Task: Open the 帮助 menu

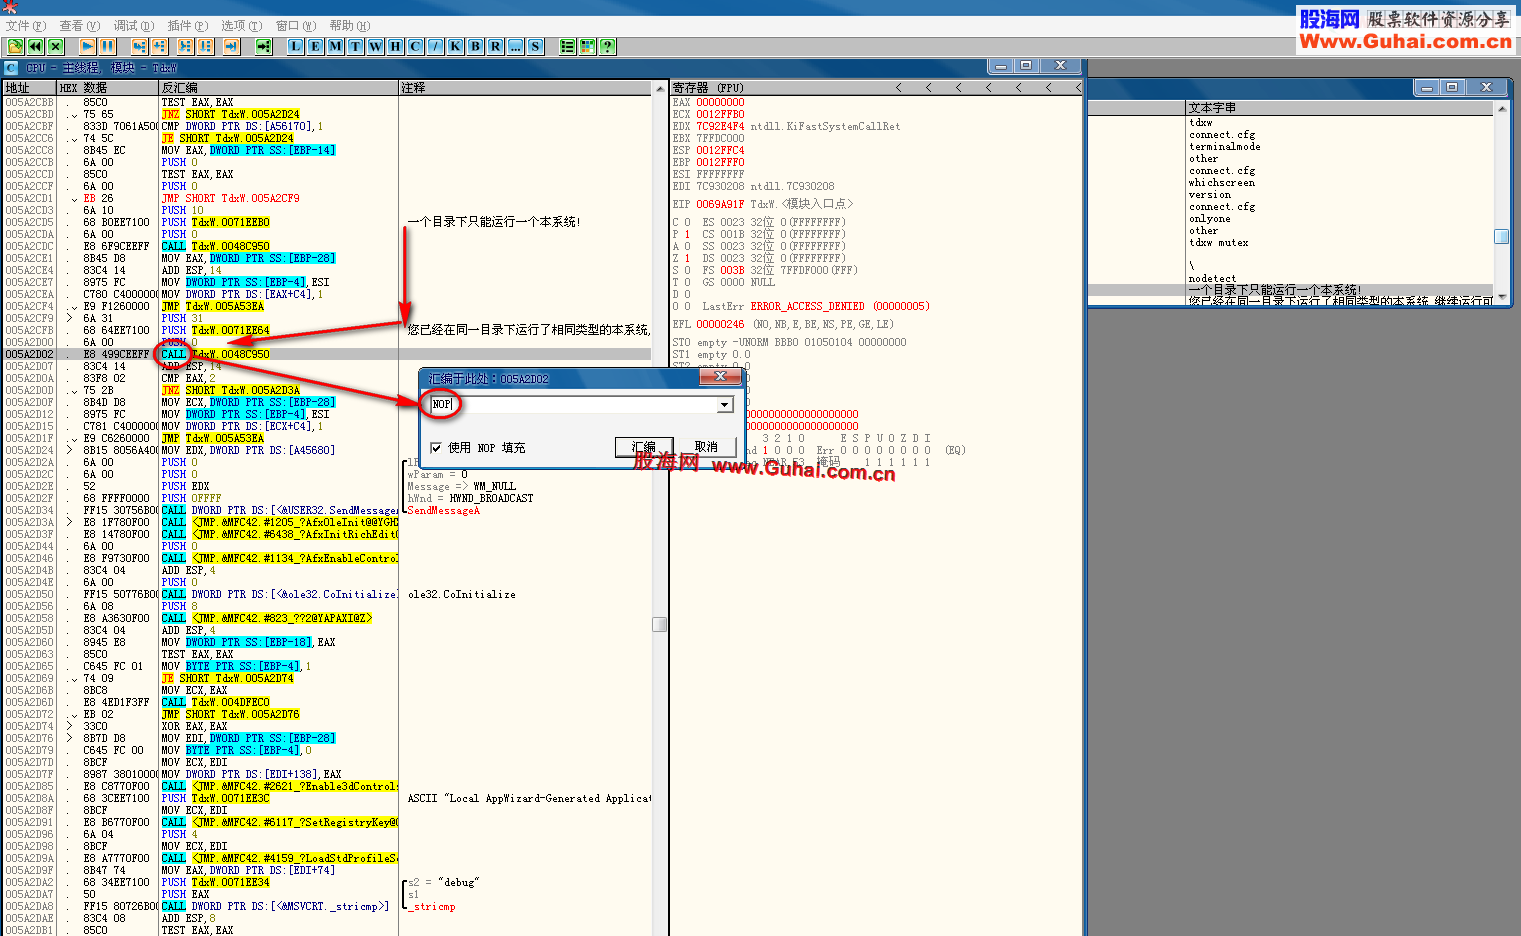Action: [x=349, y=26]
